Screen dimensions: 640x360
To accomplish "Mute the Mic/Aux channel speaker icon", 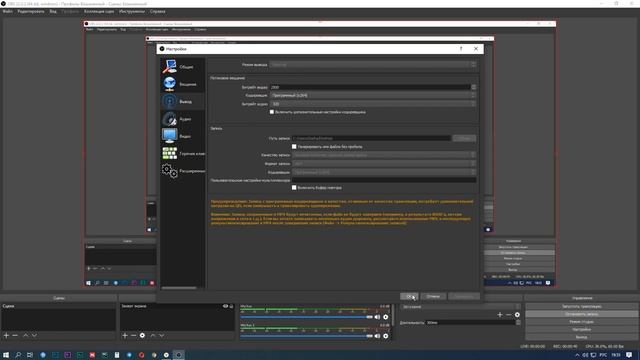I will tap(377, 317).
